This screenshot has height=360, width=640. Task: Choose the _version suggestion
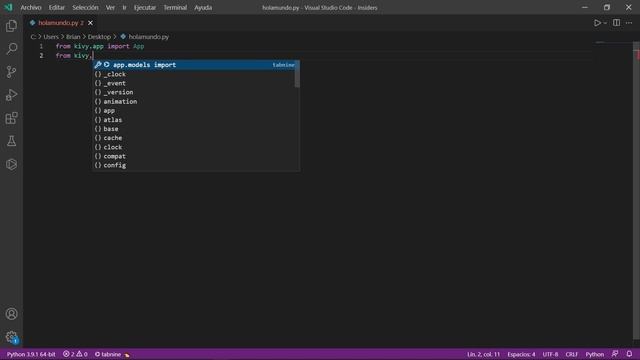tap(194, 92)
